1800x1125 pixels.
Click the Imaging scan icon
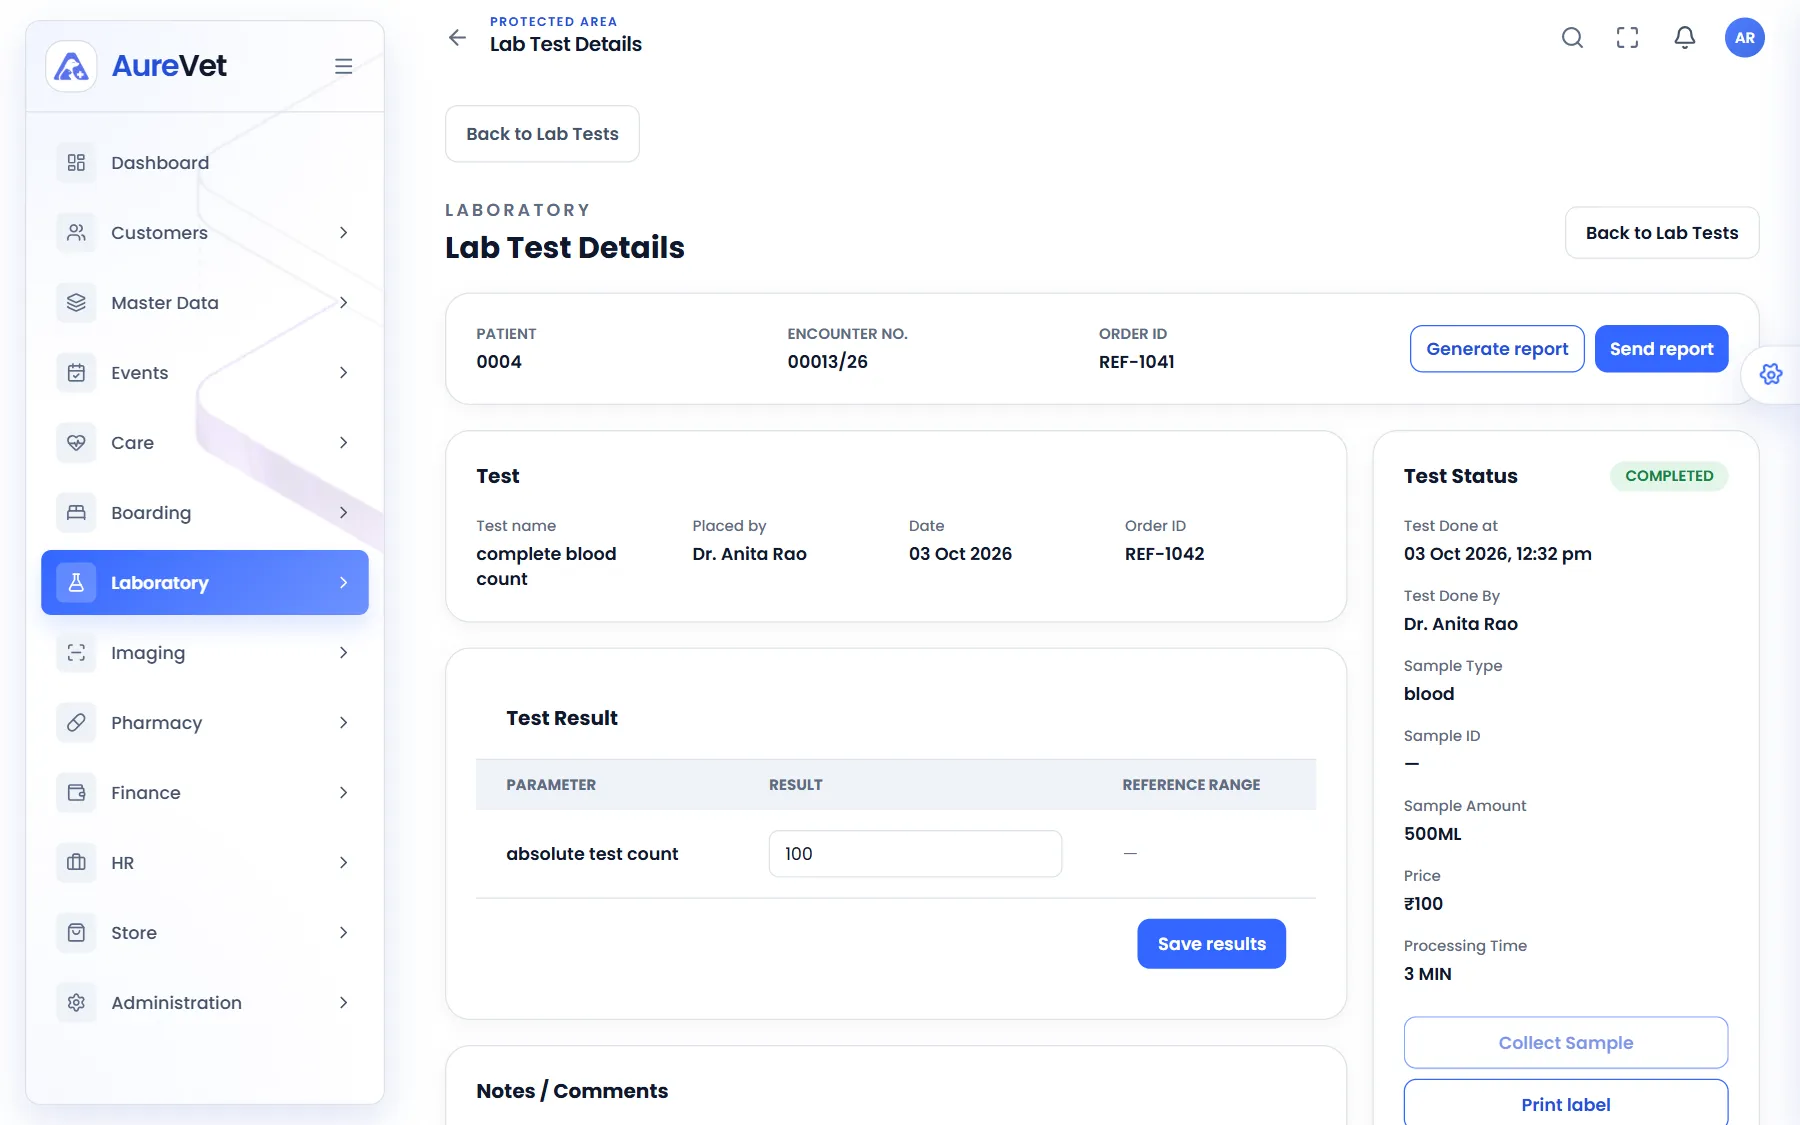pos(76,653)
